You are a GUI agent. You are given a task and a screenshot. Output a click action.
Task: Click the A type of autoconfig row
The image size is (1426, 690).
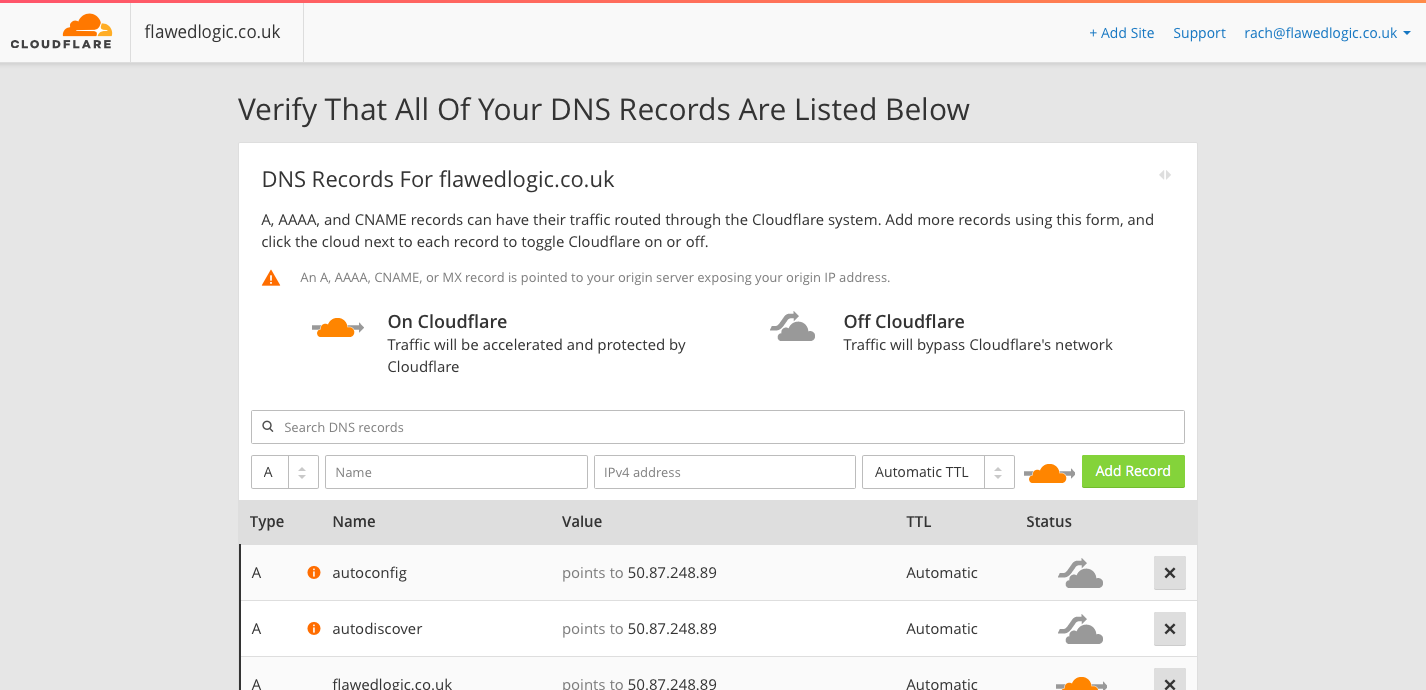pos(256,573)
